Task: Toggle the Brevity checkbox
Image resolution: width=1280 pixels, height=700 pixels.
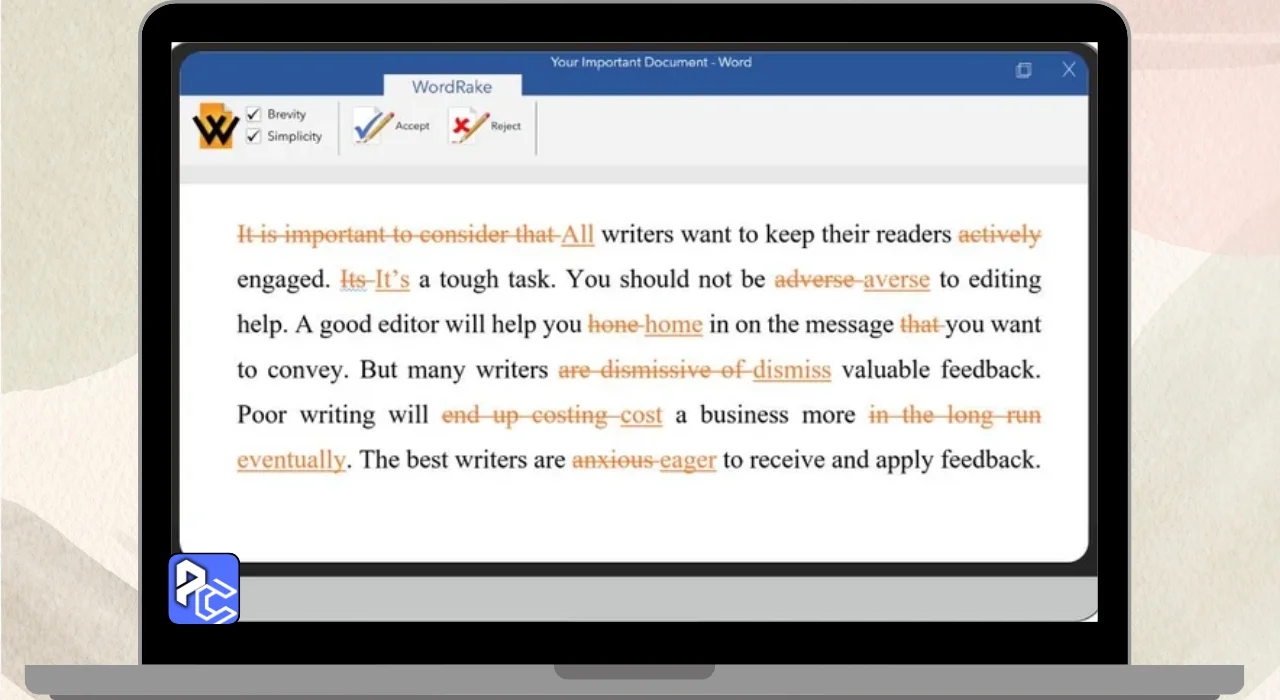Action: [x=253, y=114]
